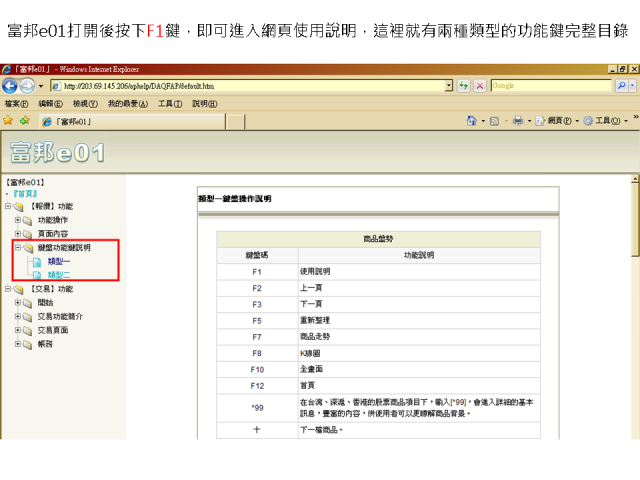
Task: Expand the 頁面內容 tree node
Action: (x=18, y=234)
